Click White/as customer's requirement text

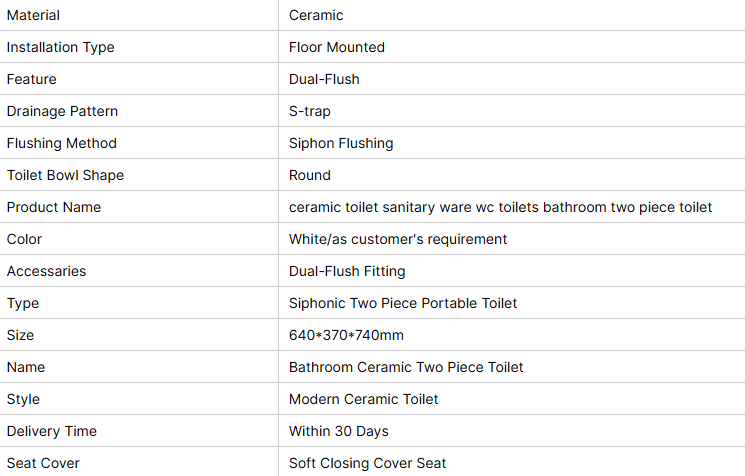(x=398, y=239)
